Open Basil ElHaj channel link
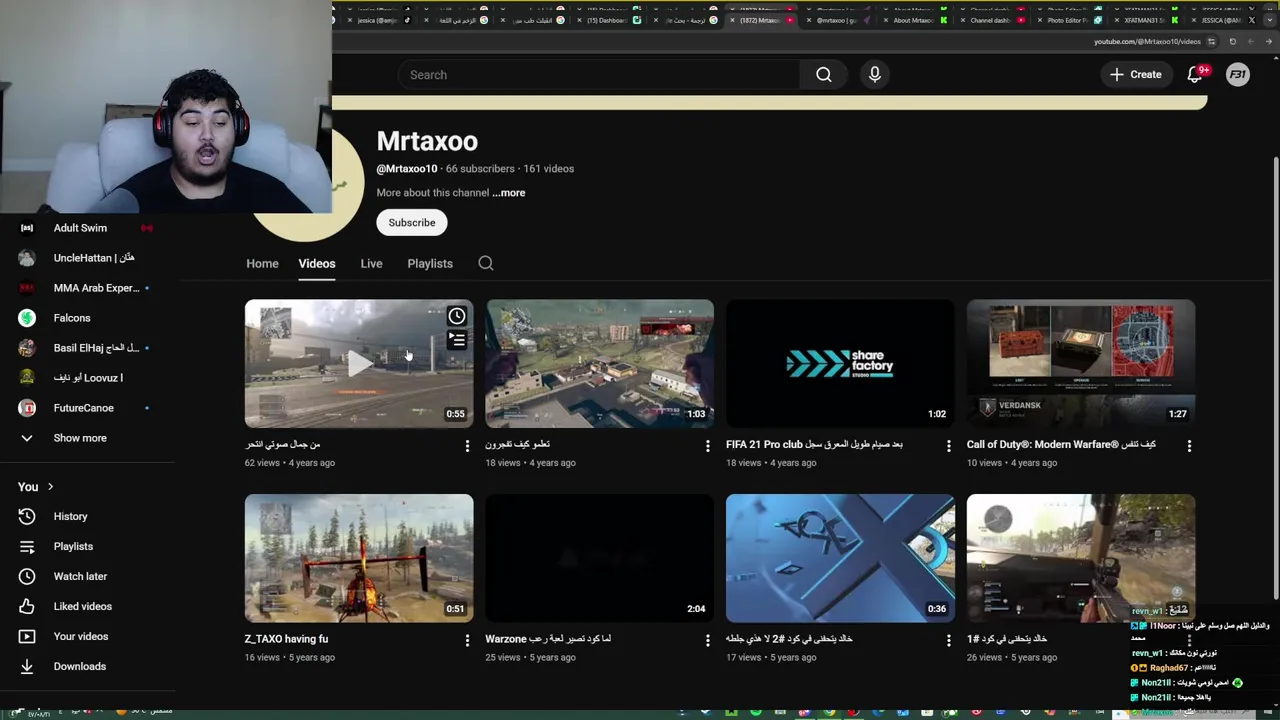Image resolution: width=1280 pixels, height=720 pixels. tap(96, 348)
